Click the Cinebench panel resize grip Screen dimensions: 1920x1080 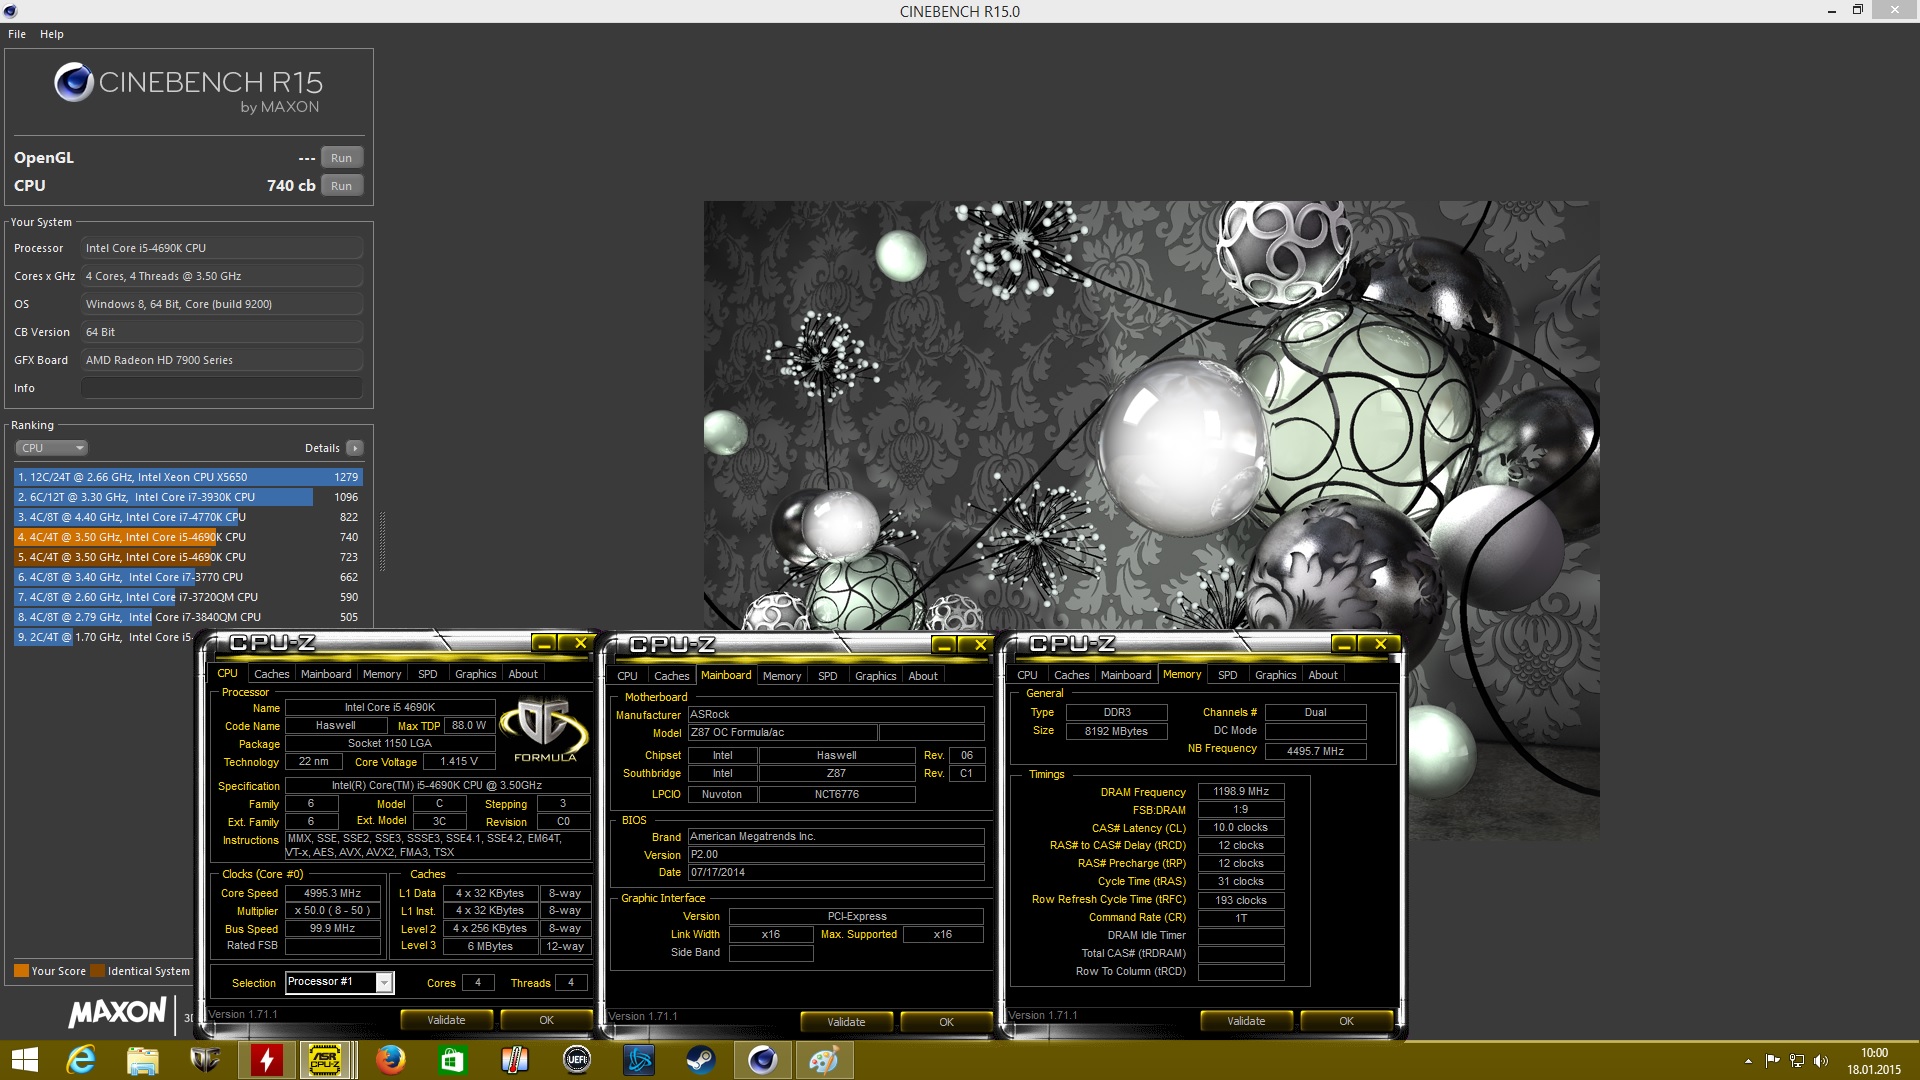[x=382, y=543]
